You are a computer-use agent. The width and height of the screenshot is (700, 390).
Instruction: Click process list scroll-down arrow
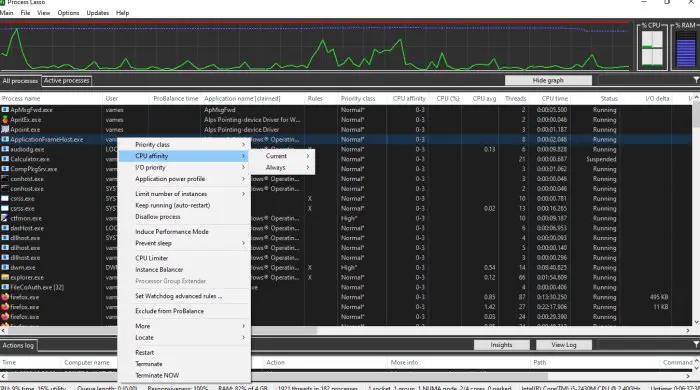click(x=696, y=322)
